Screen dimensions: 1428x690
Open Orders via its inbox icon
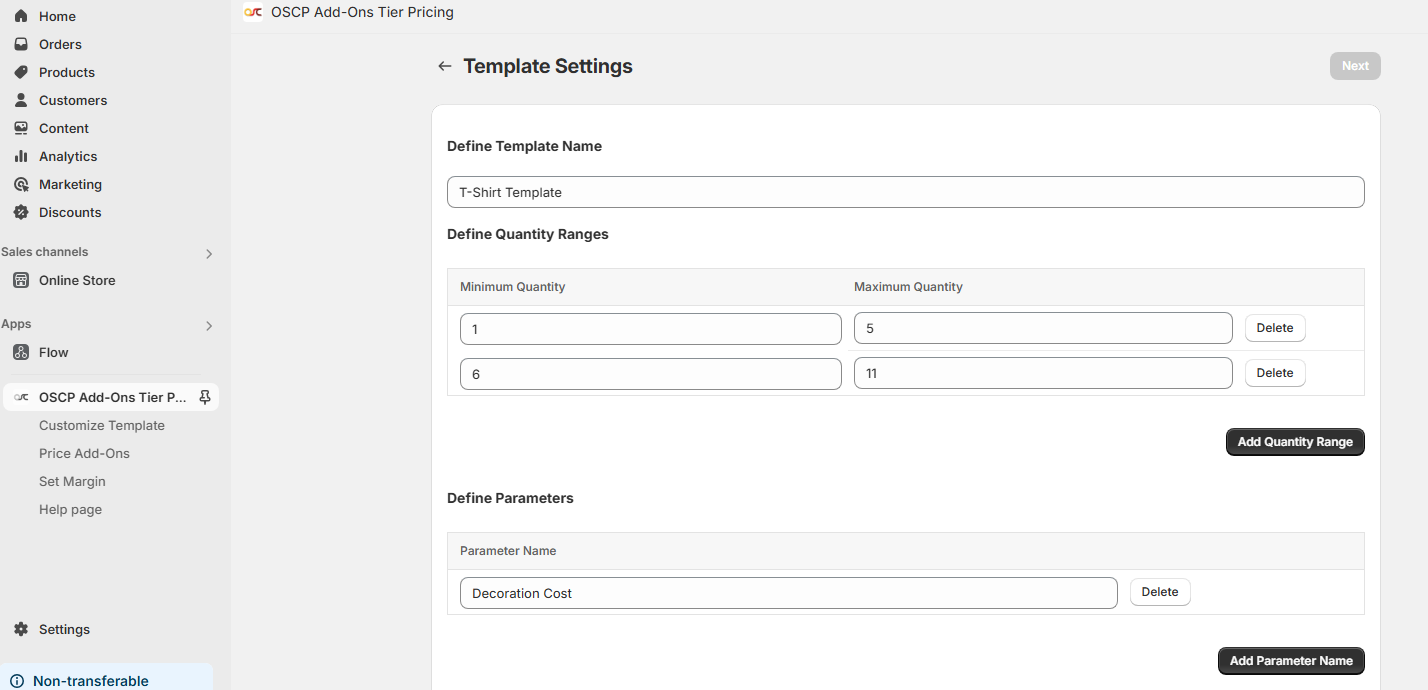(x=21, y=44)
